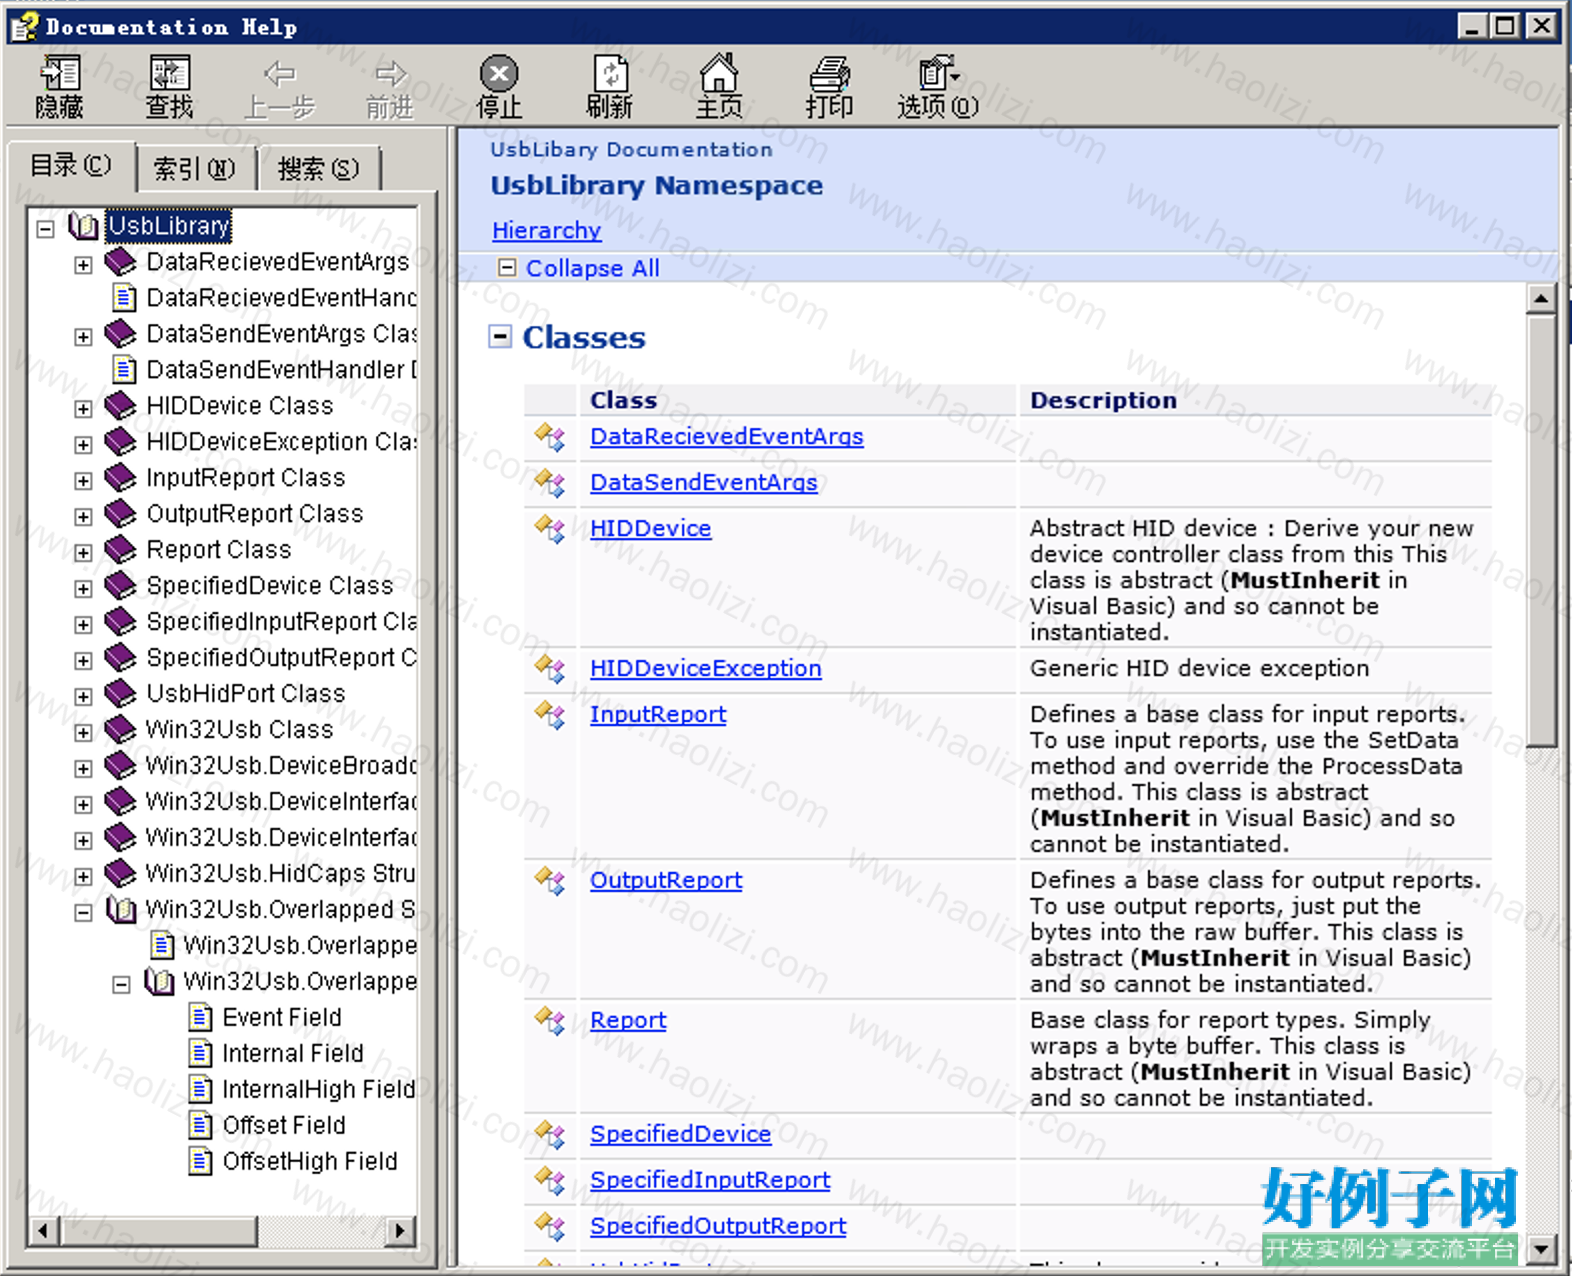Go to Home (主页) icon
Screen dimensions: 1572x1276
tap(719, 86)
